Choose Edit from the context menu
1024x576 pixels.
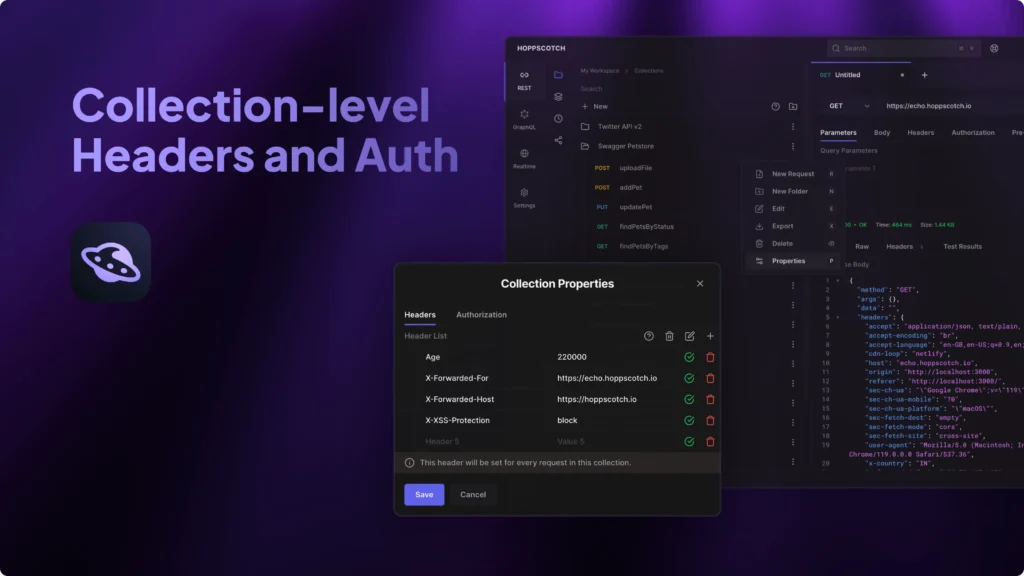[x=795, y=208]
